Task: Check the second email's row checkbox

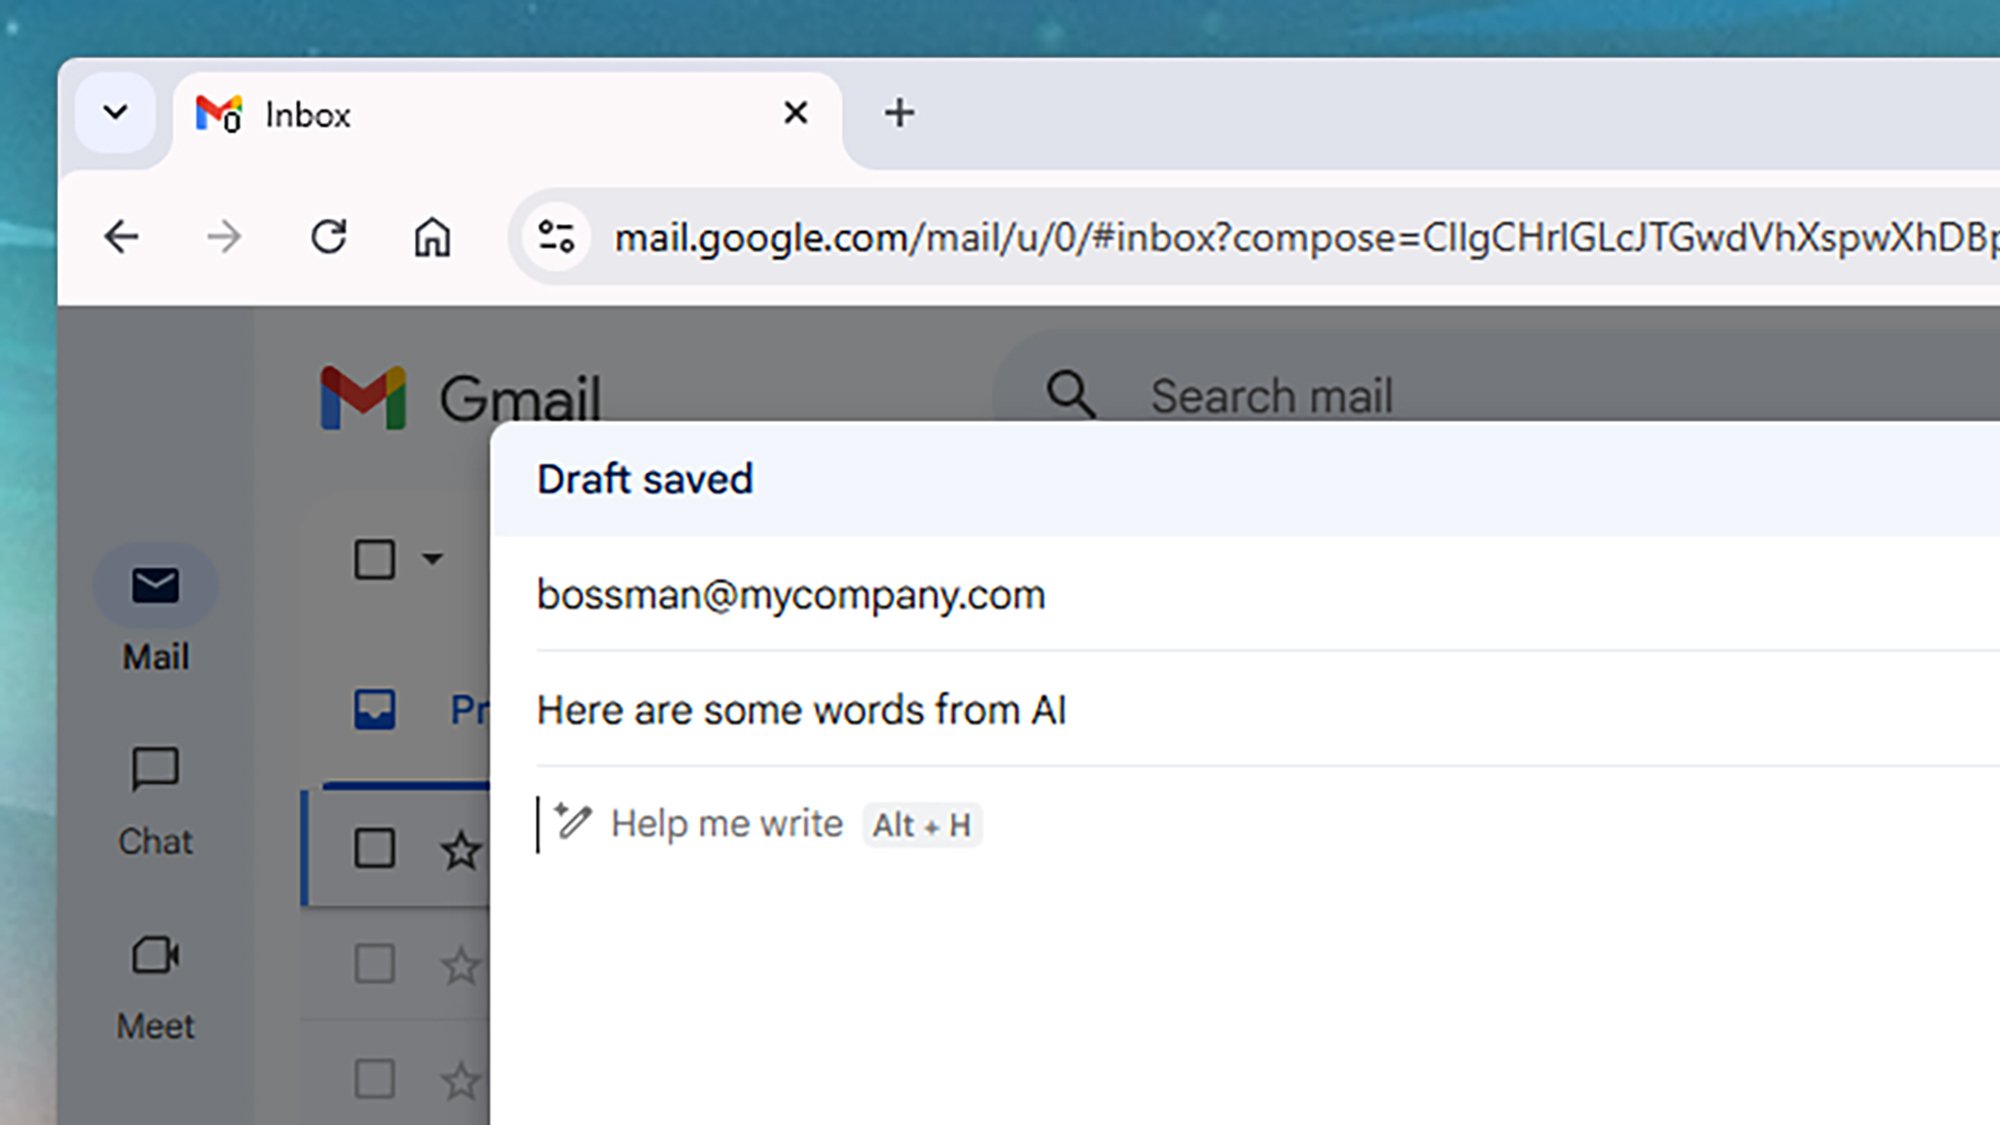Action: (x=374, y=965)
